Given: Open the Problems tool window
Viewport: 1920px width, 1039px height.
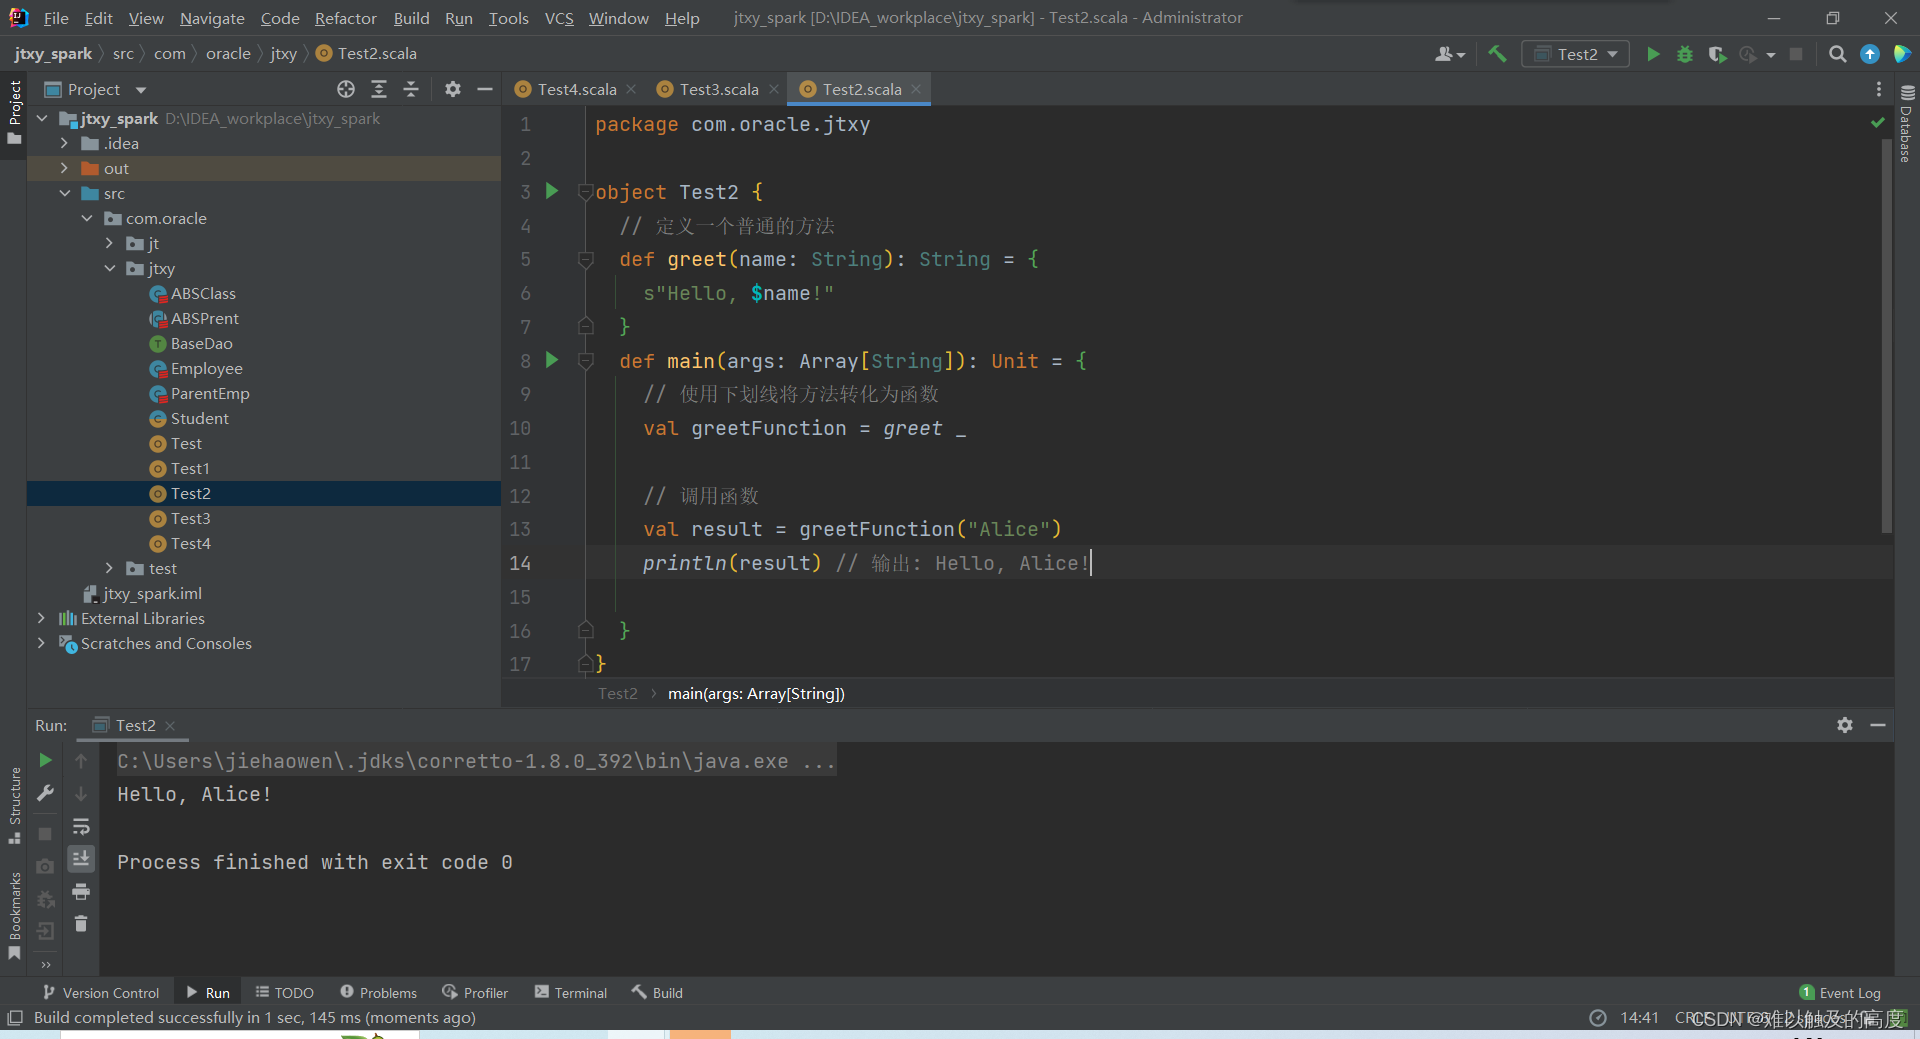Looking at the screenshot, I should point(378,992).
